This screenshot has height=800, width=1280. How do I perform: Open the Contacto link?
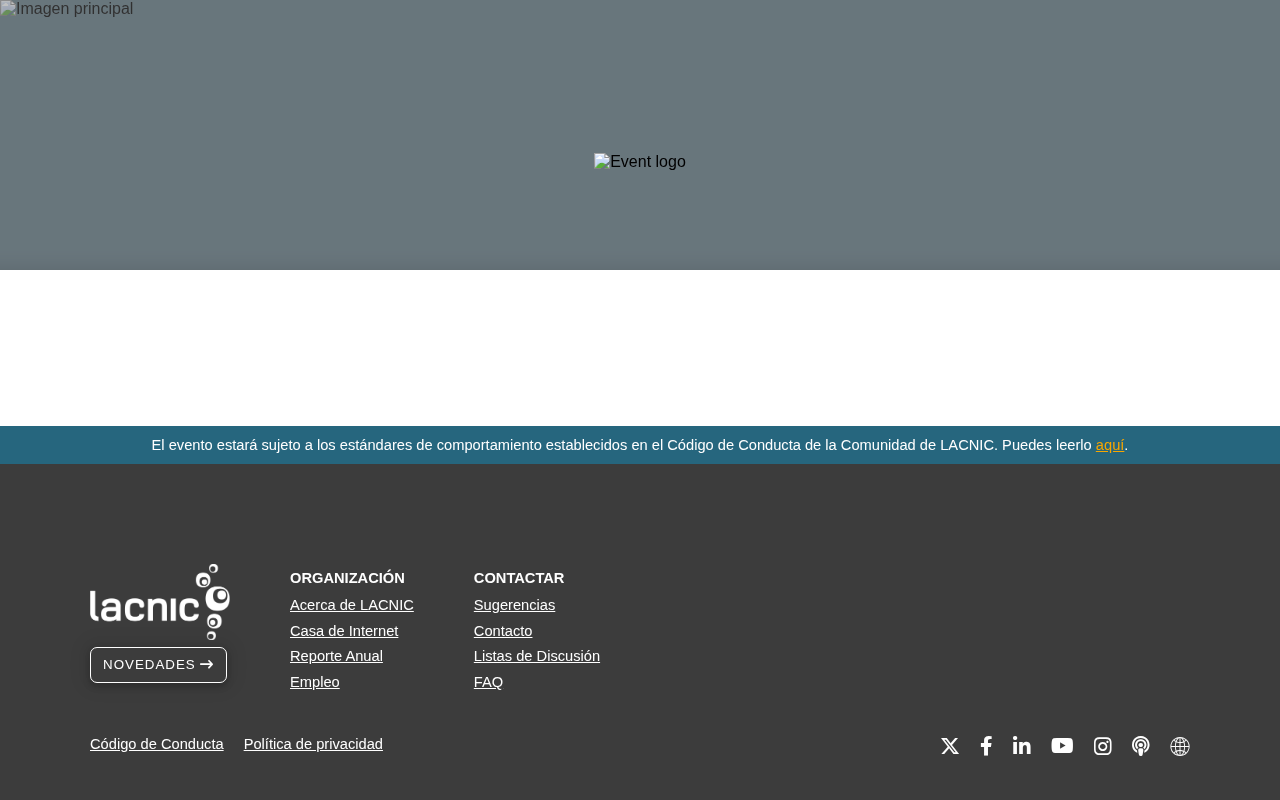point(503,631)
